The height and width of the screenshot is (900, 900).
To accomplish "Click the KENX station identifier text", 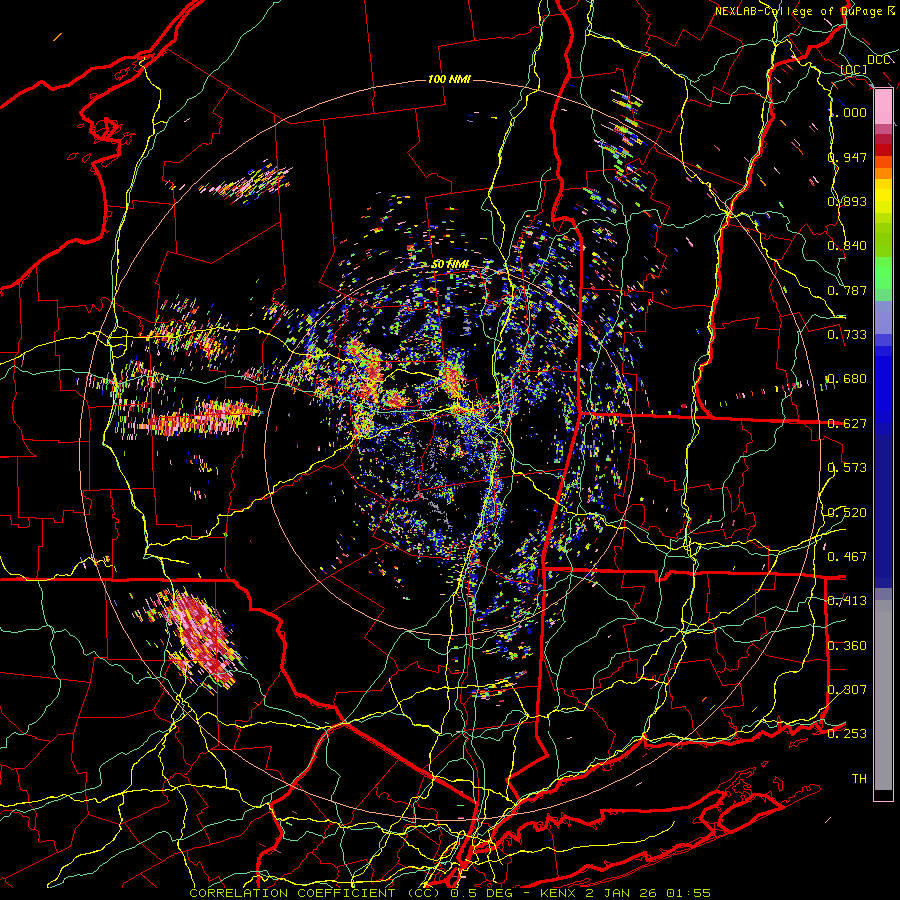I will point(557,893).
